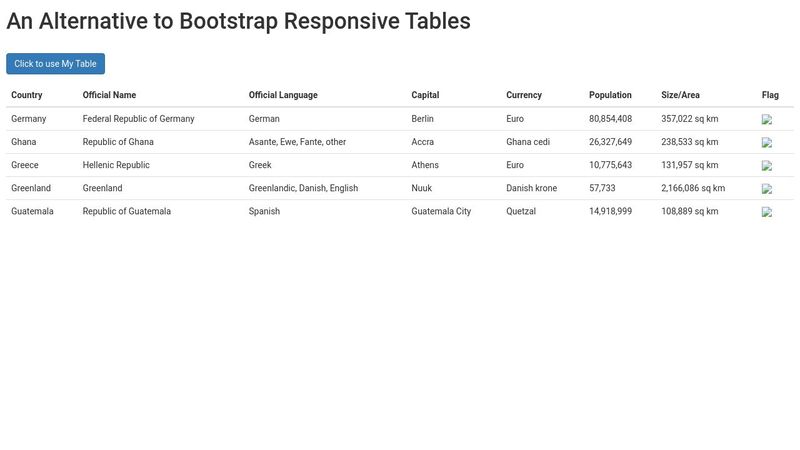This screenshot has height=450, width=800.
Task: Click the Germany flag image
Action: tap(766, 119)
